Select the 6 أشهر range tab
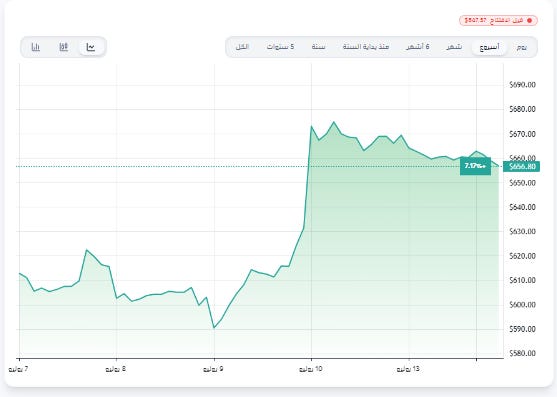The image size is (557, 397). click(x=418, y=47)
